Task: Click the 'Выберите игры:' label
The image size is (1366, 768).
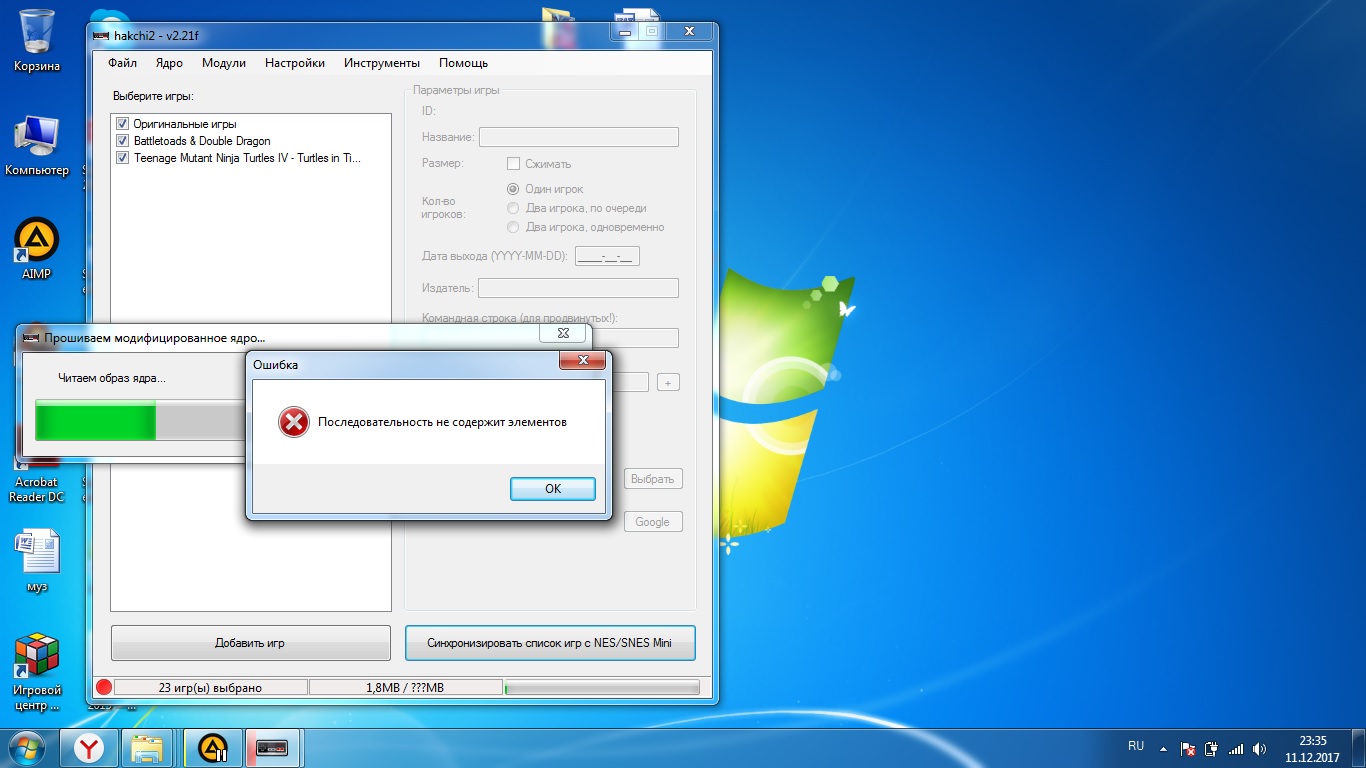Action: tap(152, 97)
